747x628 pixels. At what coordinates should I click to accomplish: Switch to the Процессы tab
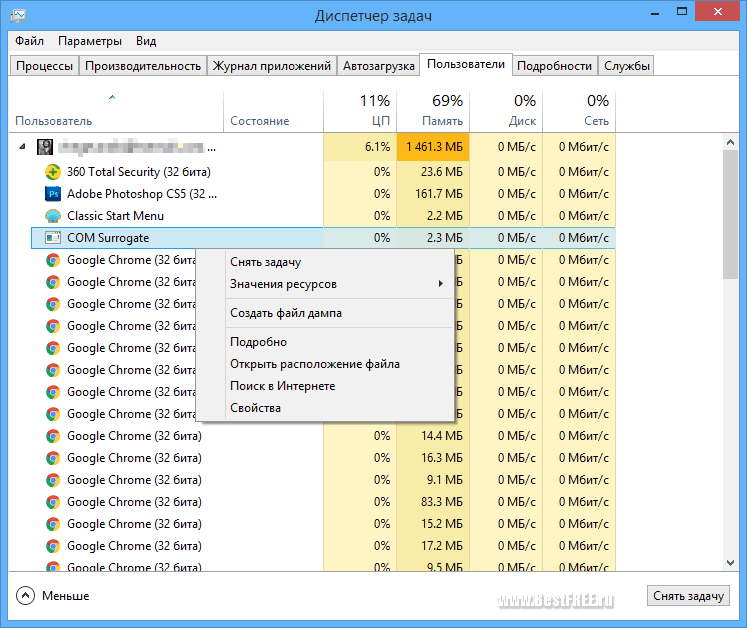click(44, 66)
